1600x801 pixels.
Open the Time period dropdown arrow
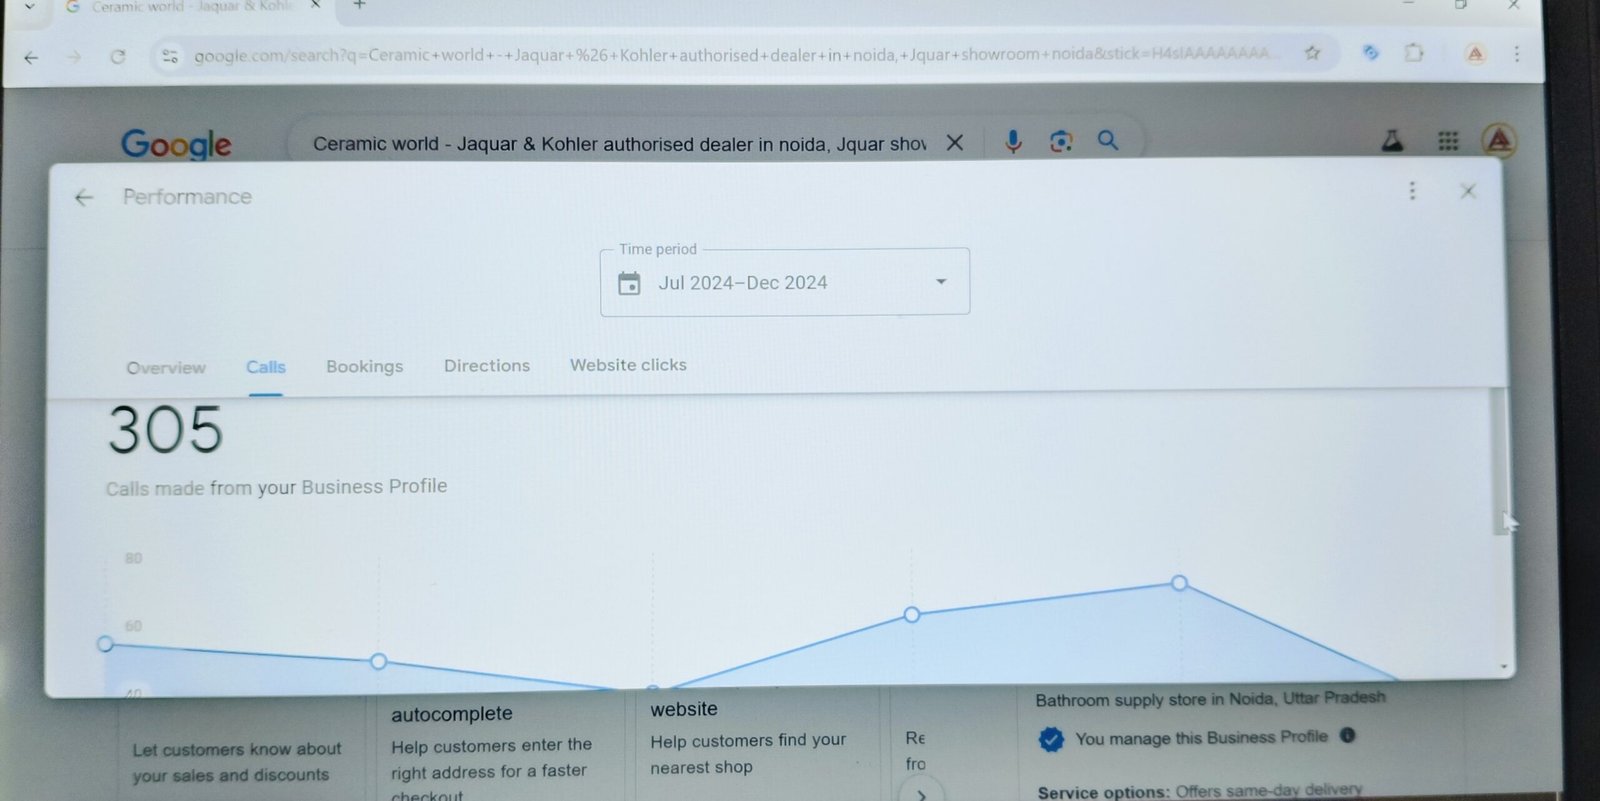tap(941, 282)
